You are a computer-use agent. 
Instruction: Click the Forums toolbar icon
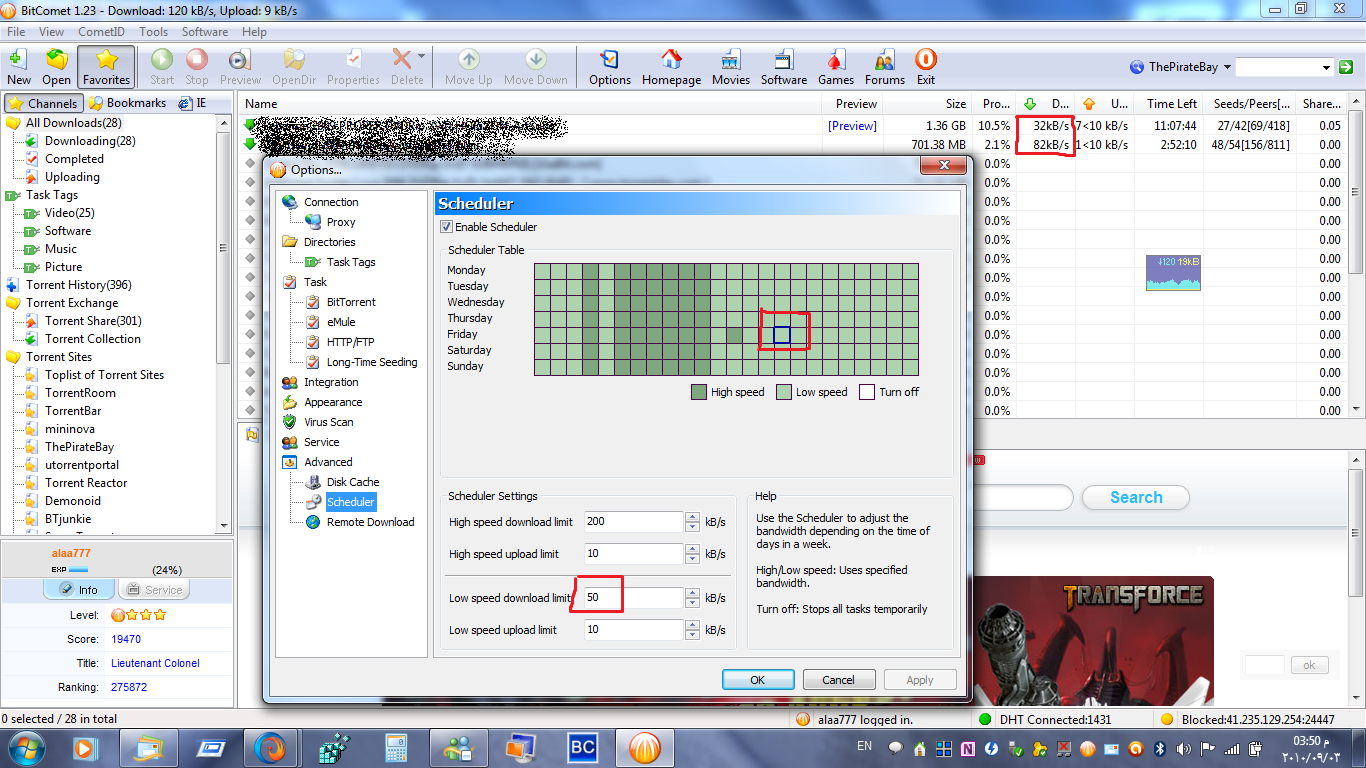pyautogui.click(x=884, y=67)
